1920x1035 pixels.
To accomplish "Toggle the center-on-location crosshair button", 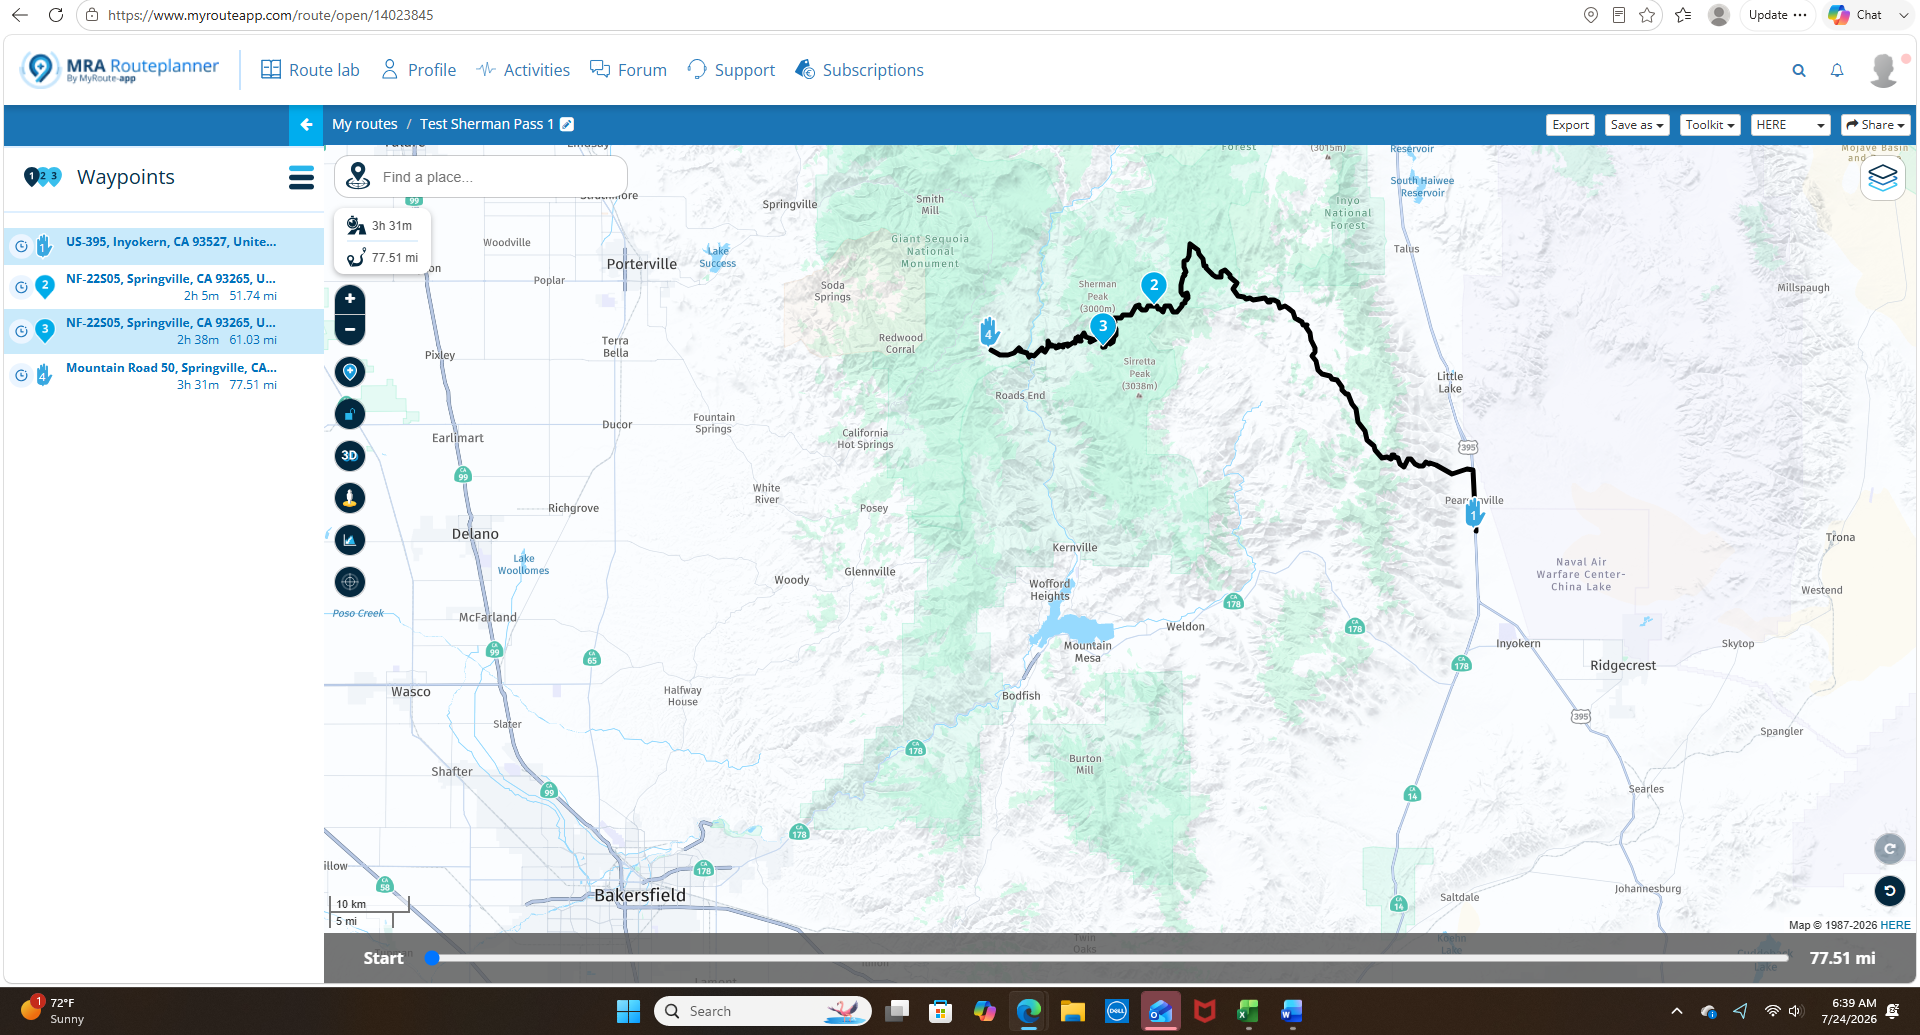I will pos(349,582).
